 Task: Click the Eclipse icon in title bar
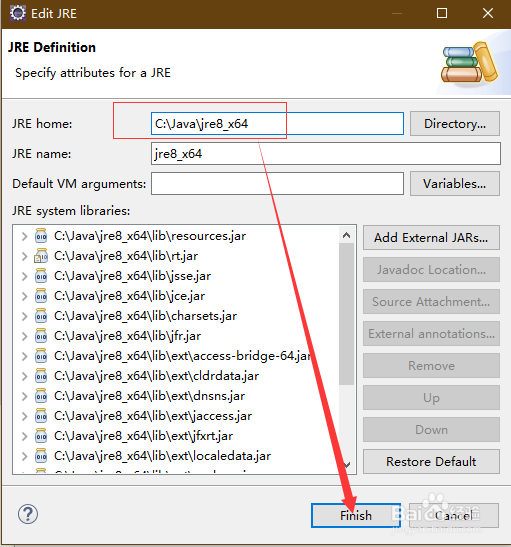tap(17, 13)
